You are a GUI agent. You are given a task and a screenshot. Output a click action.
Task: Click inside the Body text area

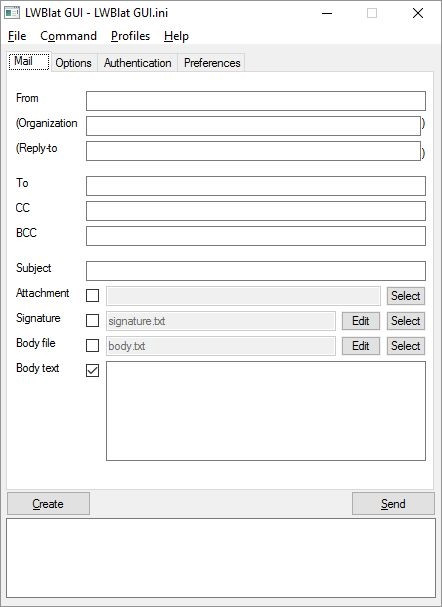coord(266,411)
